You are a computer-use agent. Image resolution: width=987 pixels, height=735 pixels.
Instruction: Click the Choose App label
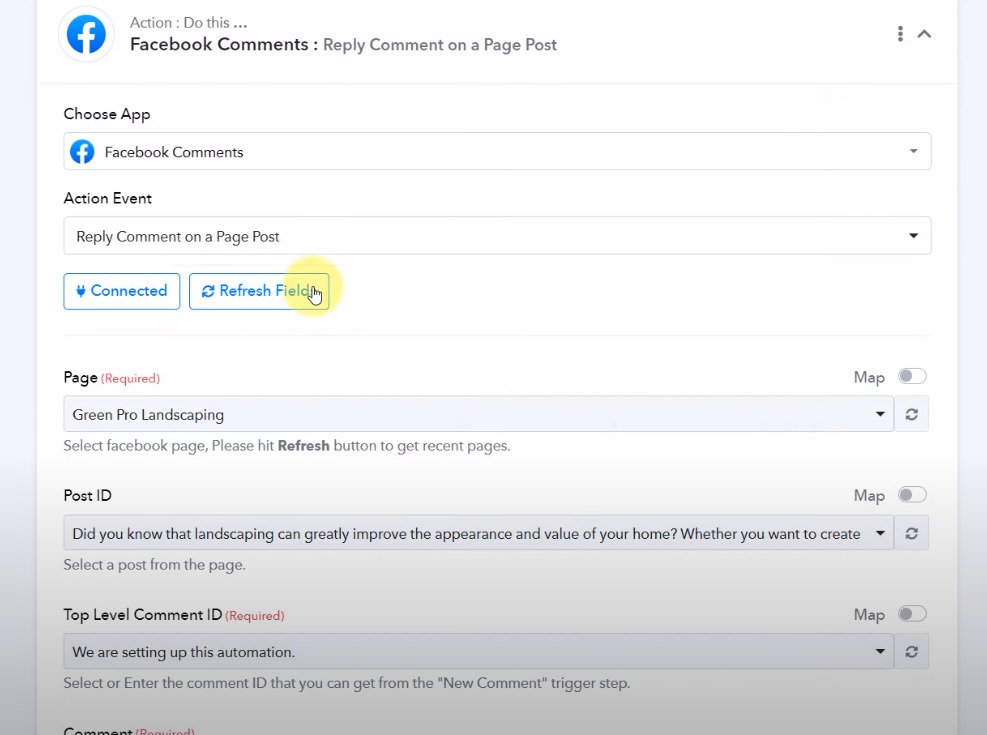tap(107, 115)
